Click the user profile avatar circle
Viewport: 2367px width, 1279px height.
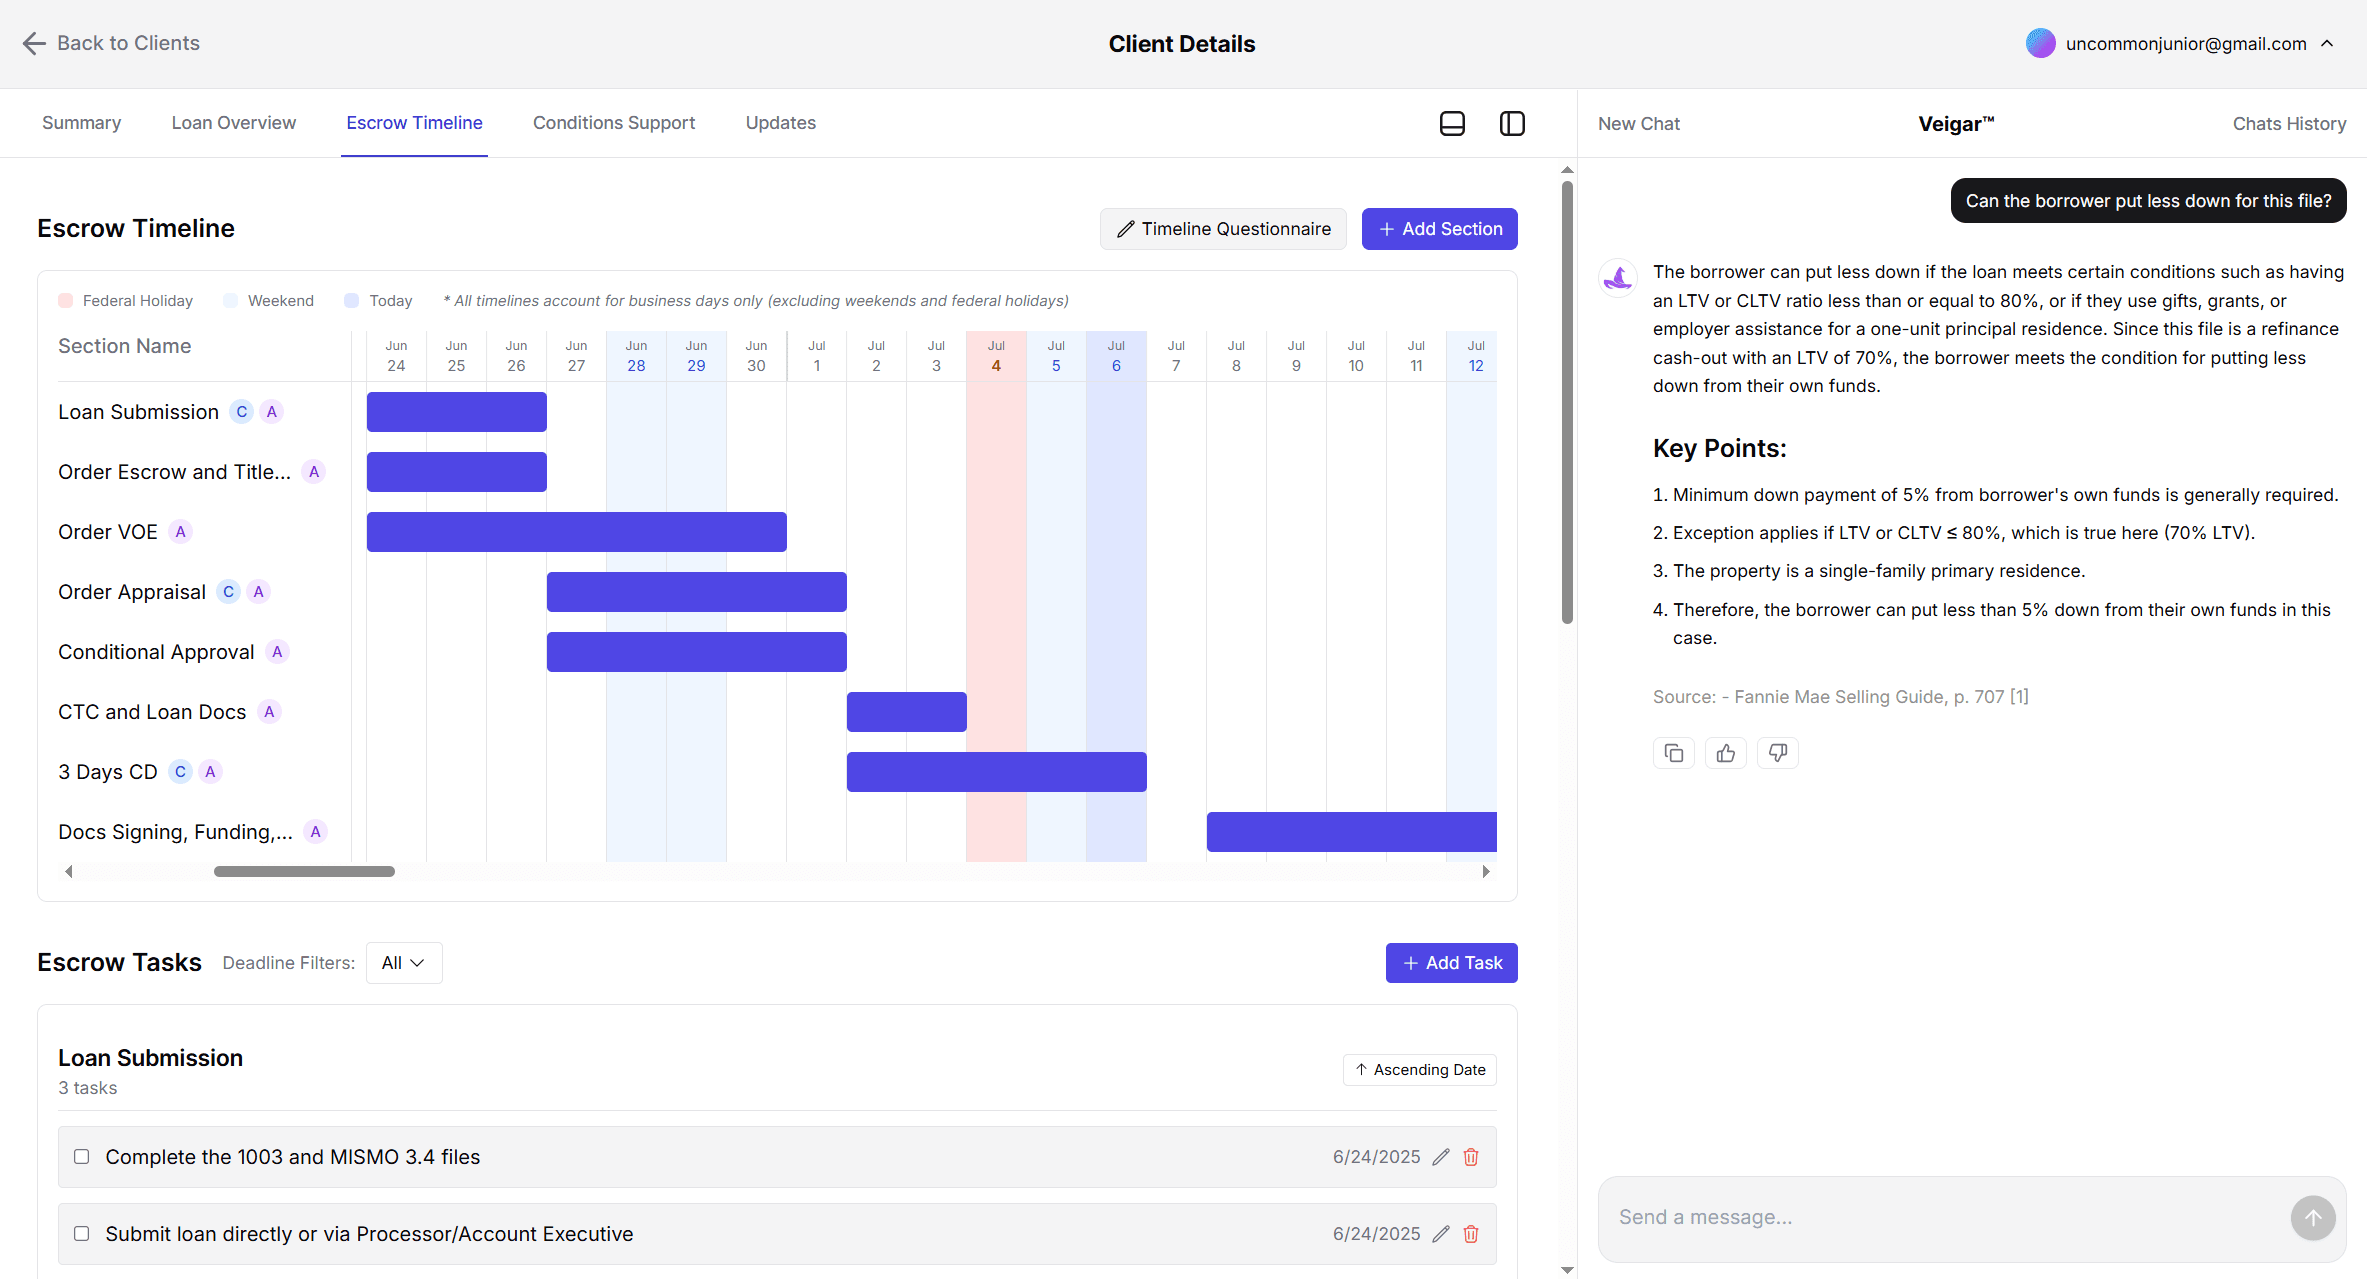coord(2040,43)
